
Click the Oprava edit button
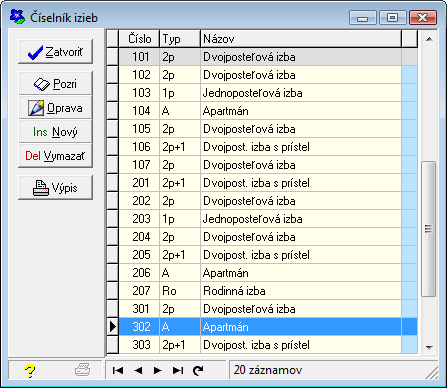click(55, 108)
